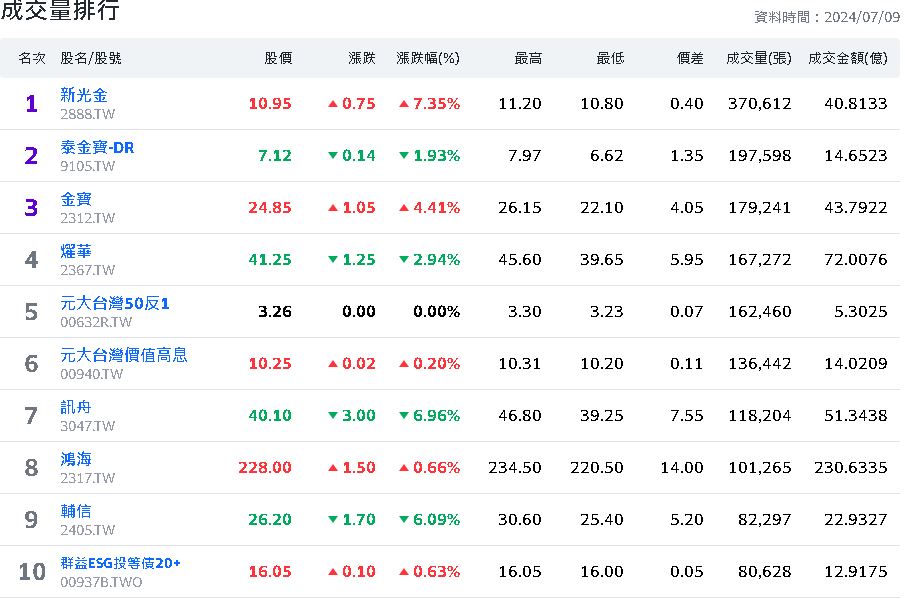This screenshot has height=599, width=905.
Task: Open the 金寶 stock page
Action: [x=76, y=199]
